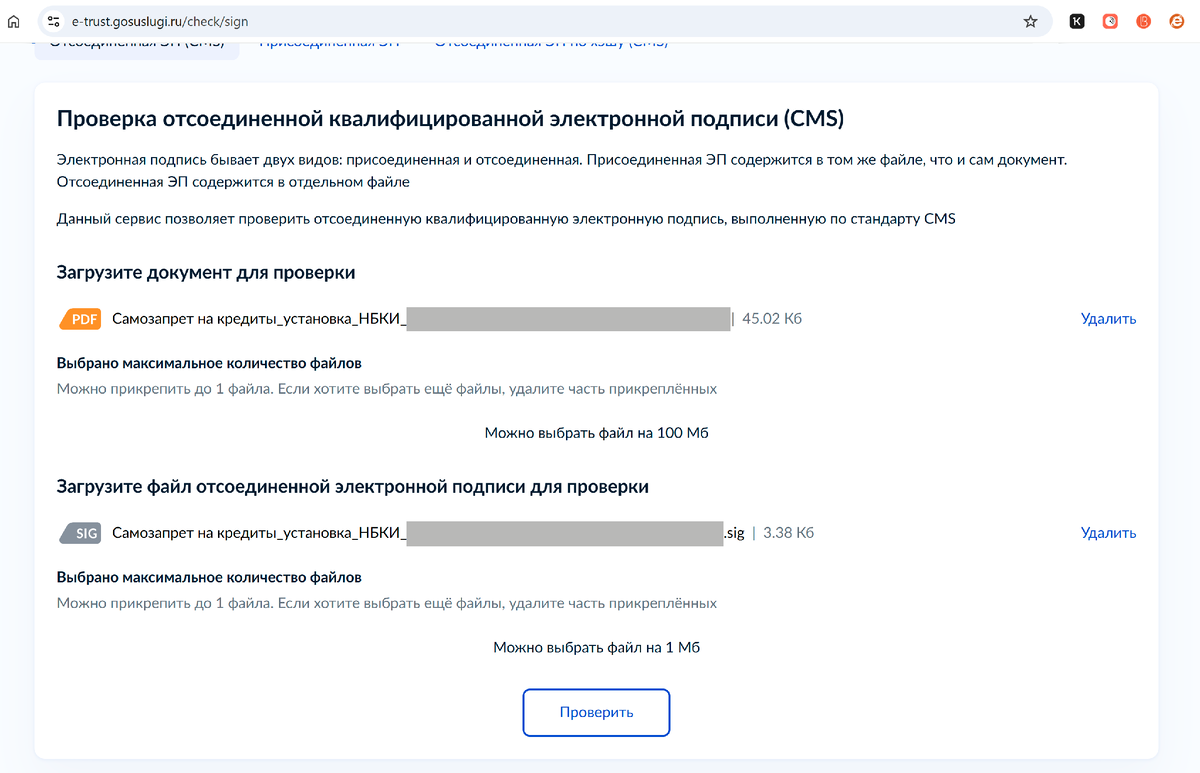The height and width of the screenshot is (773, 1200).
Task: Click text Можно выбрать файл на 1 Мб
Action: coord(597,647)
